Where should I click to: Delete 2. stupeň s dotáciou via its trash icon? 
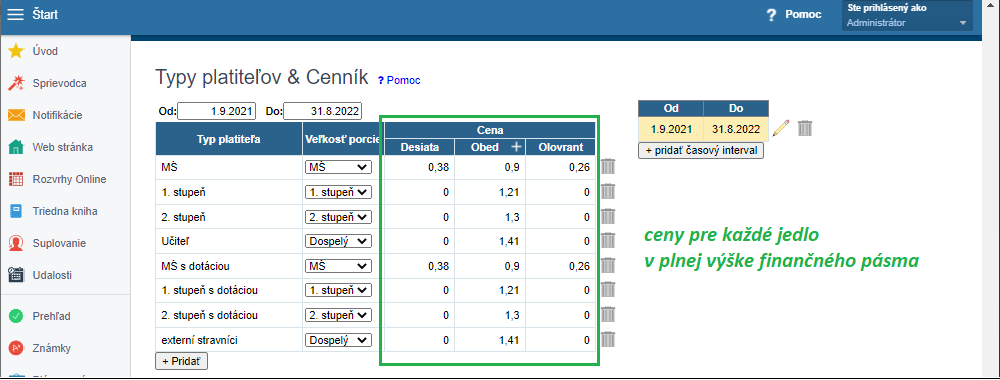(608, 314)
